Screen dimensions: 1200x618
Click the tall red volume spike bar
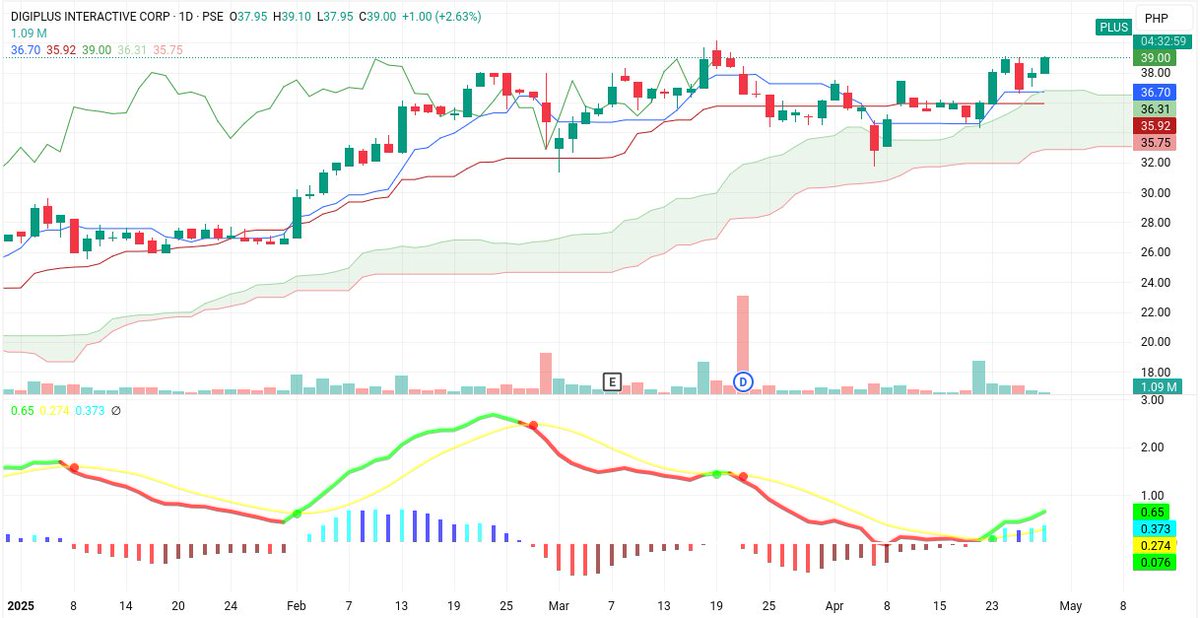(x=742, y=330)
